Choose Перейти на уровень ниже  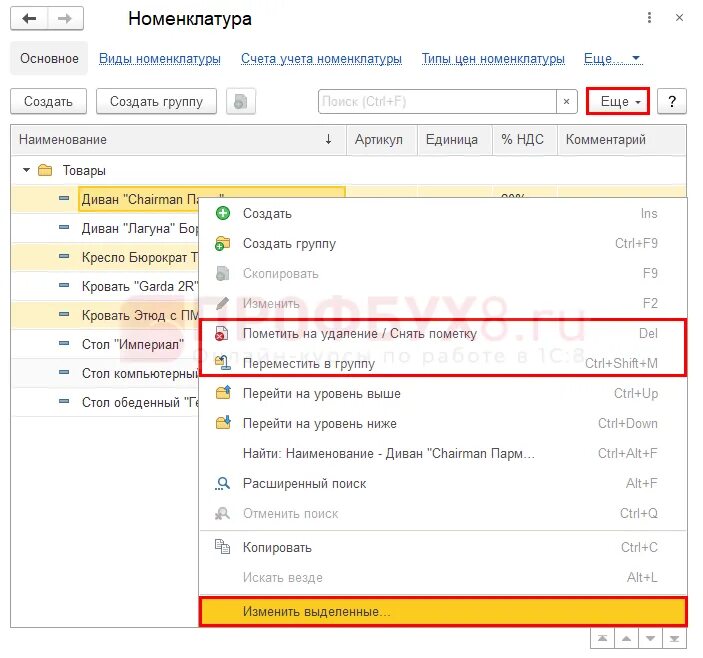[443, 424]
